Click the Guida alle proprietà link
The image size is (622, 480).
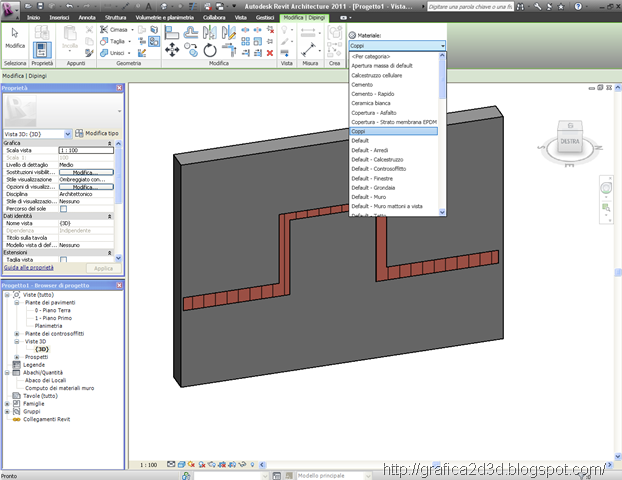29,268
